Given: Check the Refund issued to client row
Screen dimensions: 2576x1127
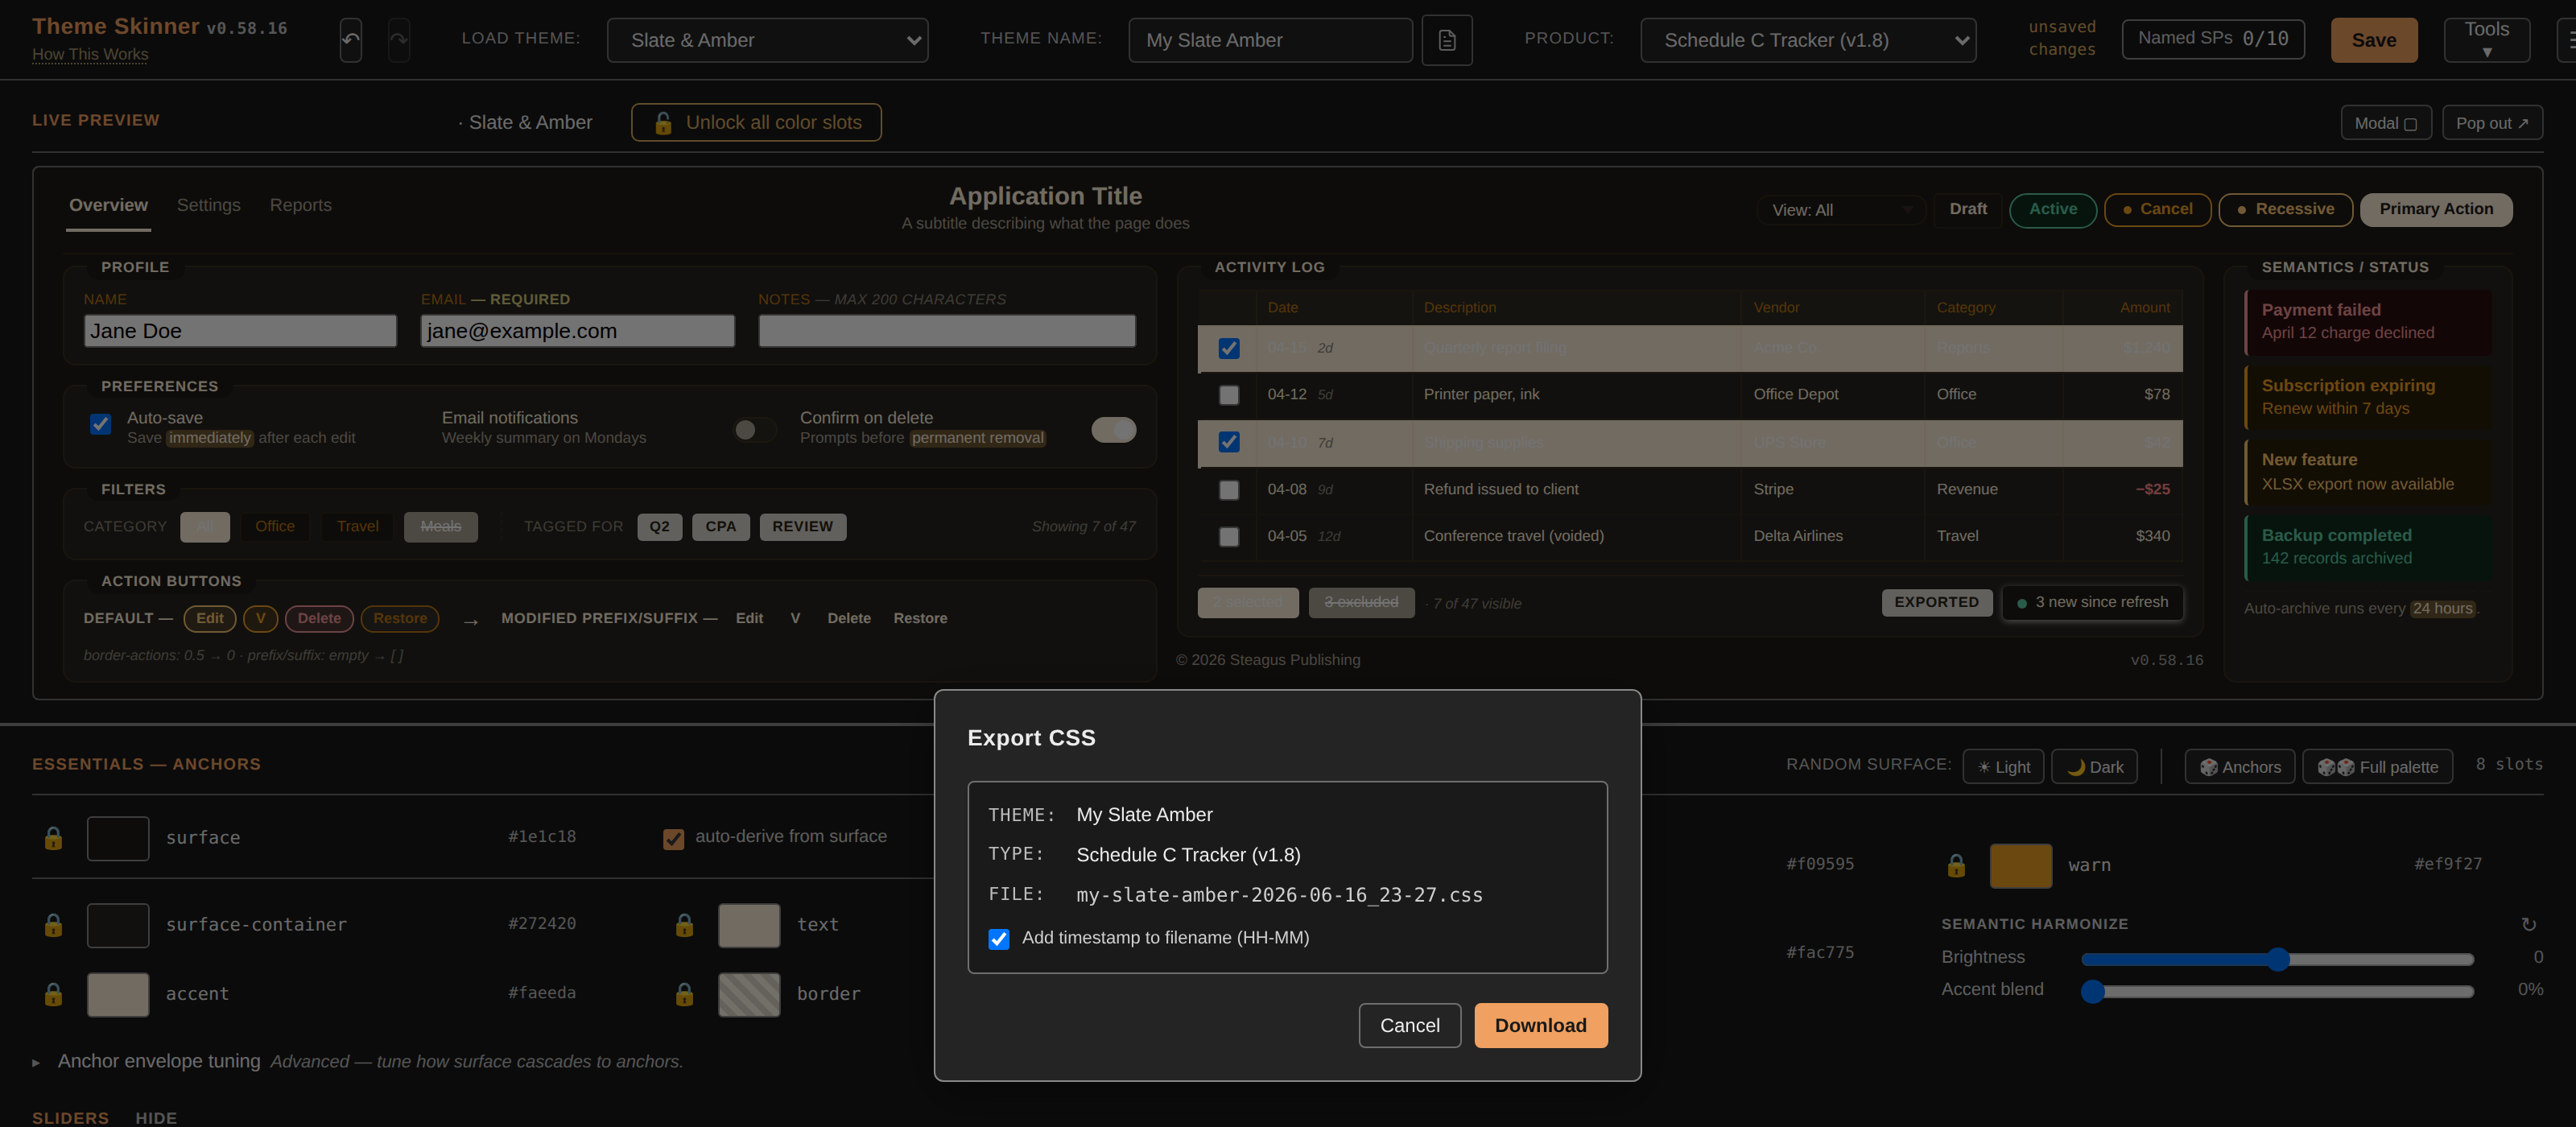Looking at the screenshot, I should coord(1229,490).
